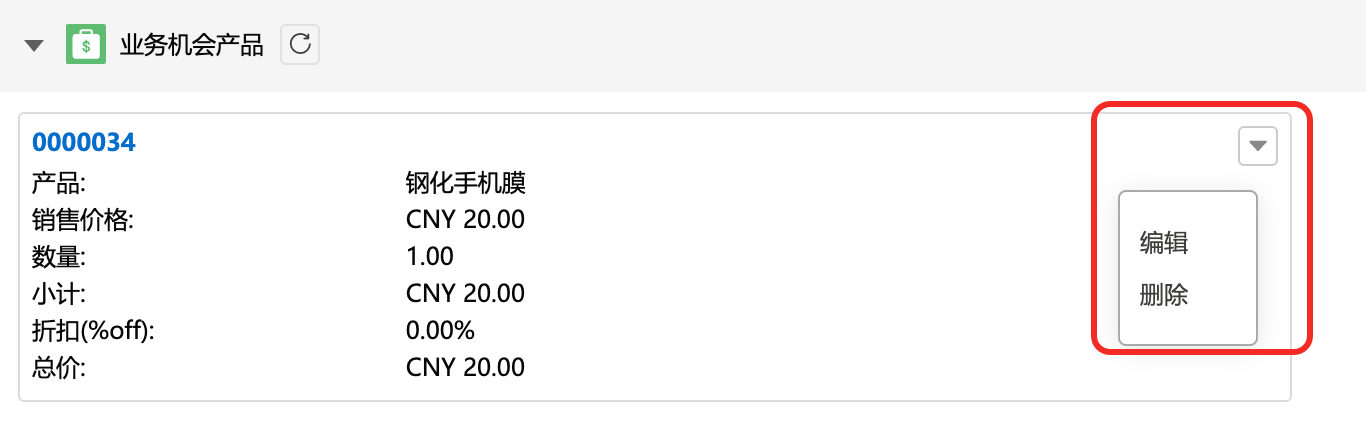Click the 业务机会产品 section title
The height and width of the screenshot is (422, 1366).
191,45
